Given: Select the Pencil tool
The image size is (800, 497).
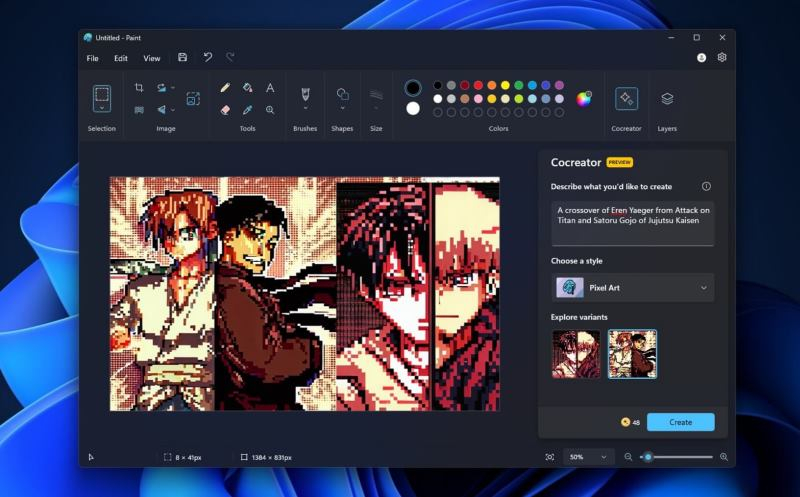Looking at the screenshot, I should 225,88.
